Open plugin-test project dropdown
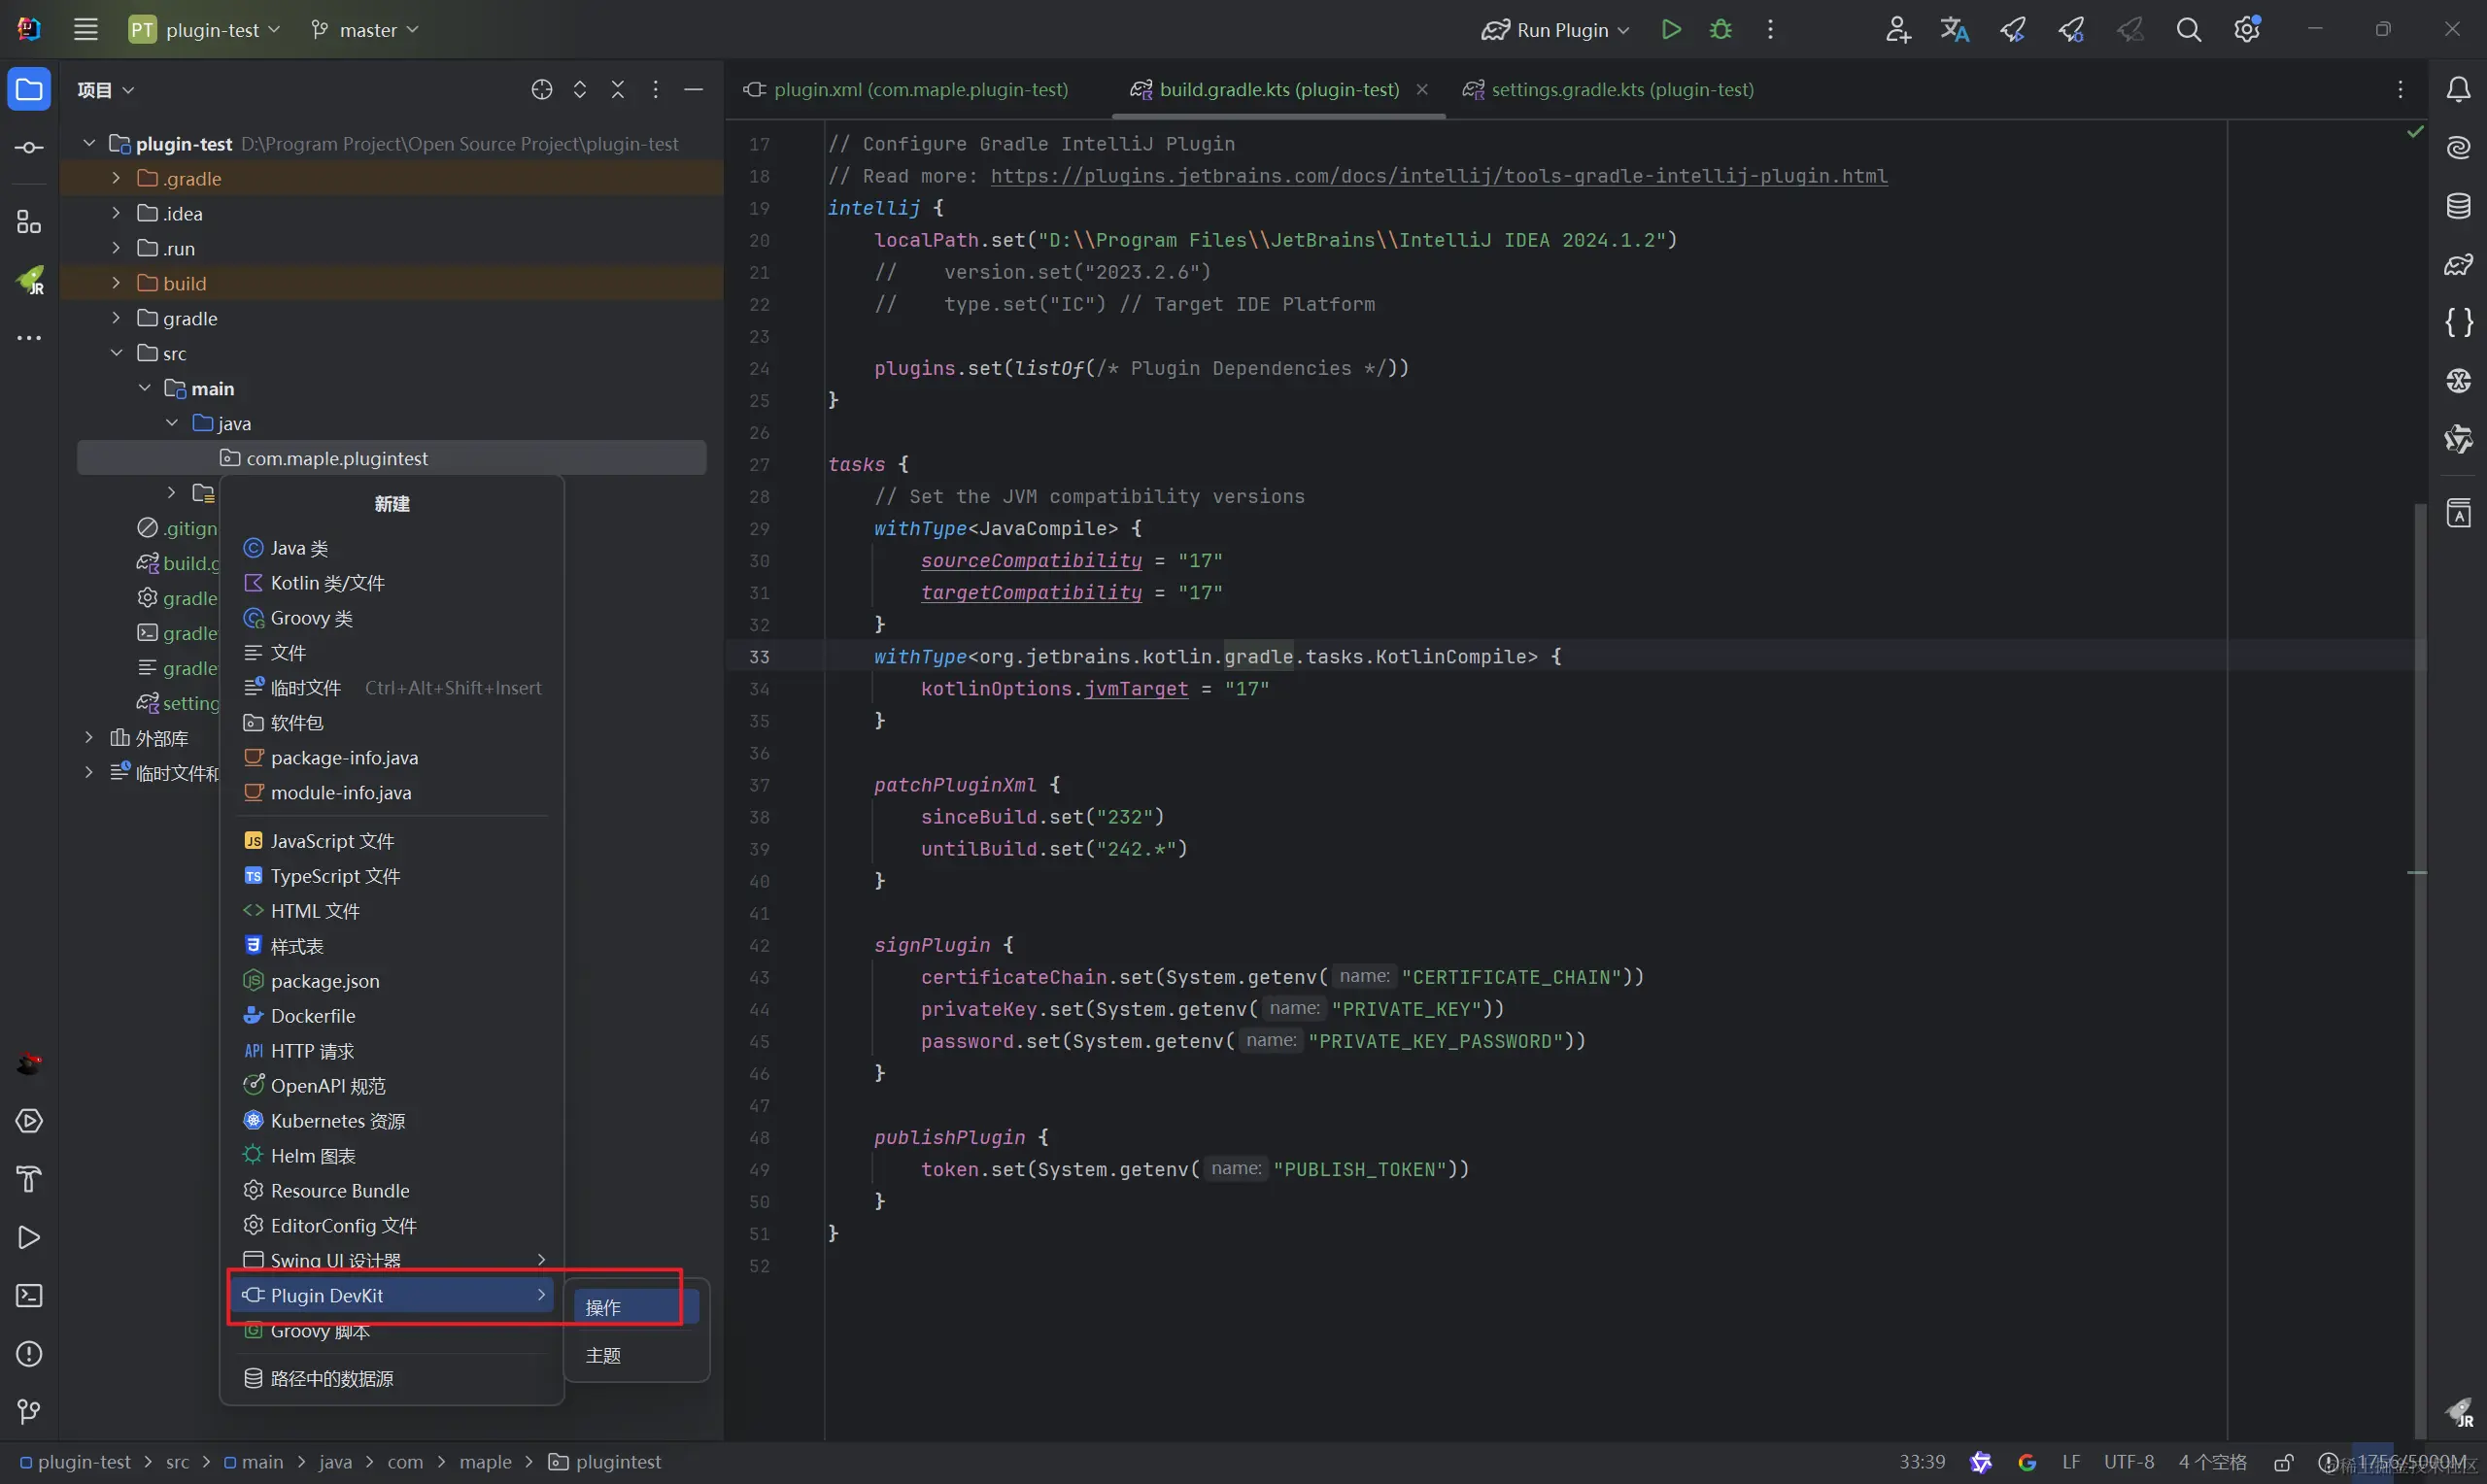 click(204, 30)
